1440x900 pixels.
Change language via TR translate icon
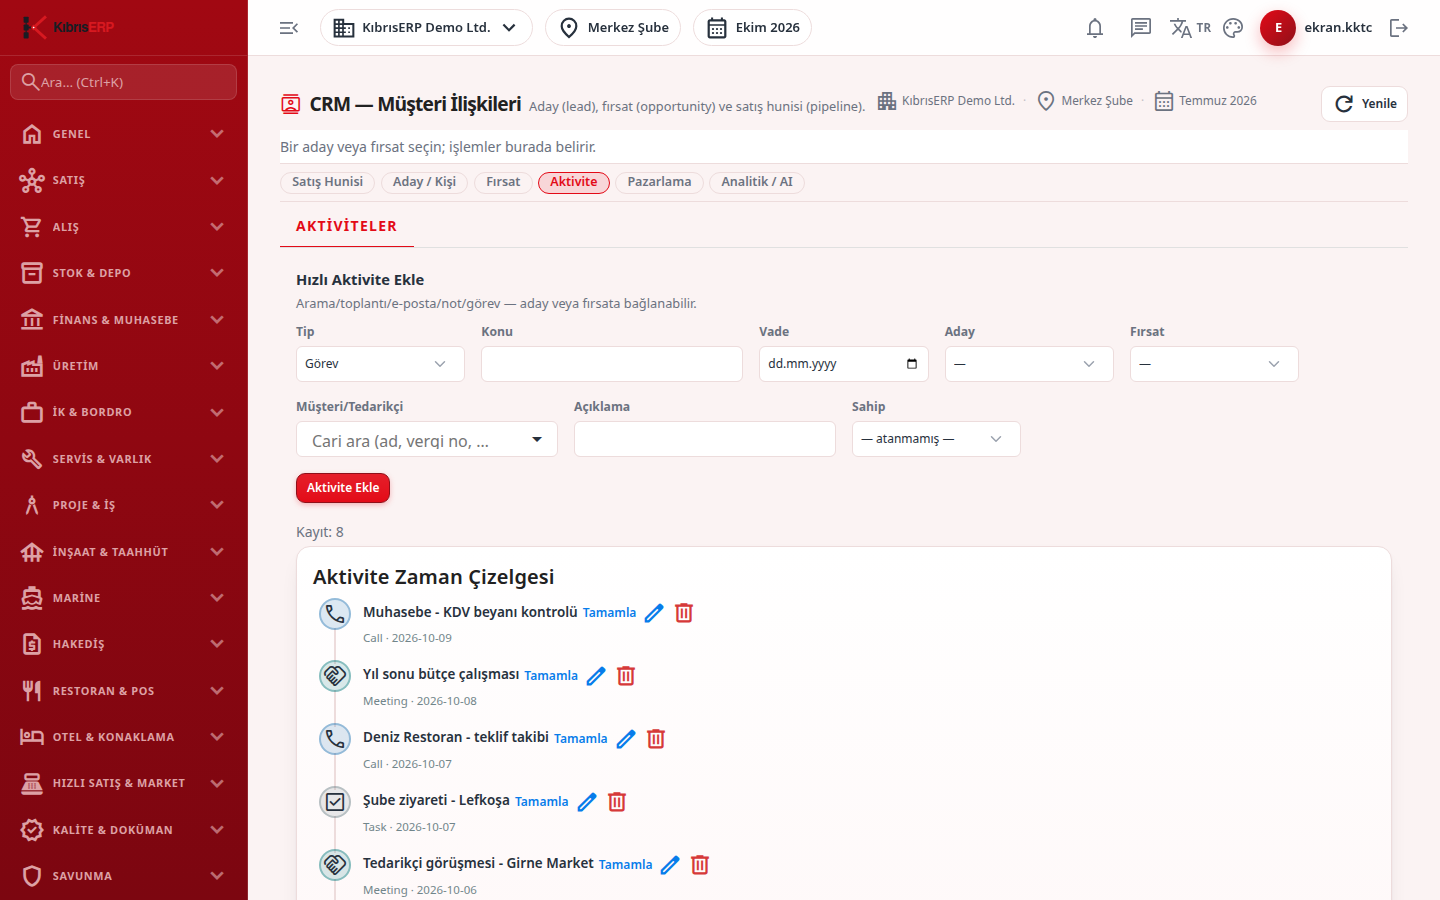(x=1190, y=28)
